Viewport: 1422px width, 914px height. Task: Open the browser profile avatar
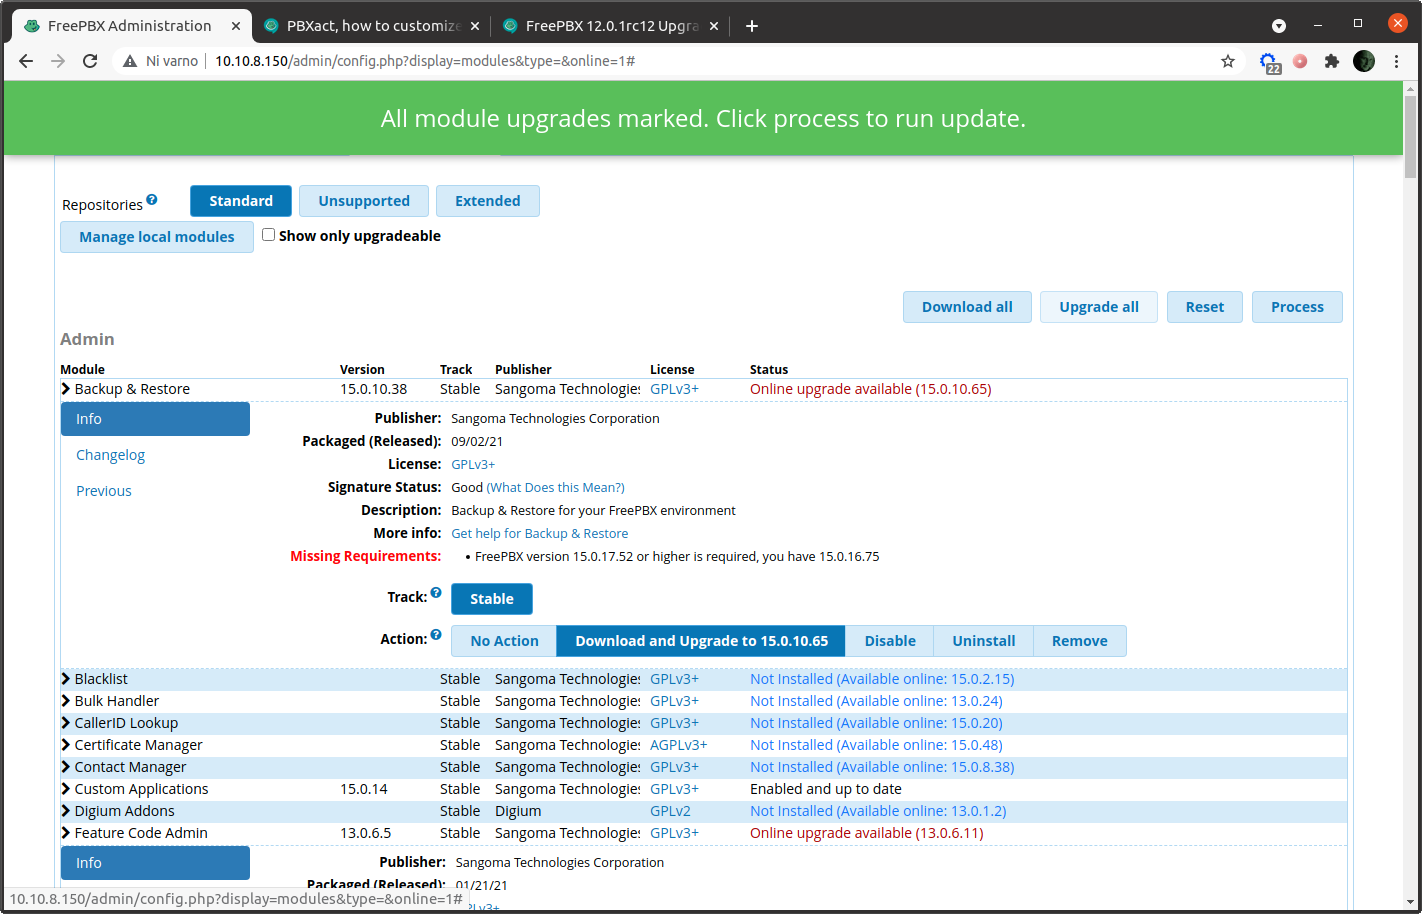[x=1363, y=61]
